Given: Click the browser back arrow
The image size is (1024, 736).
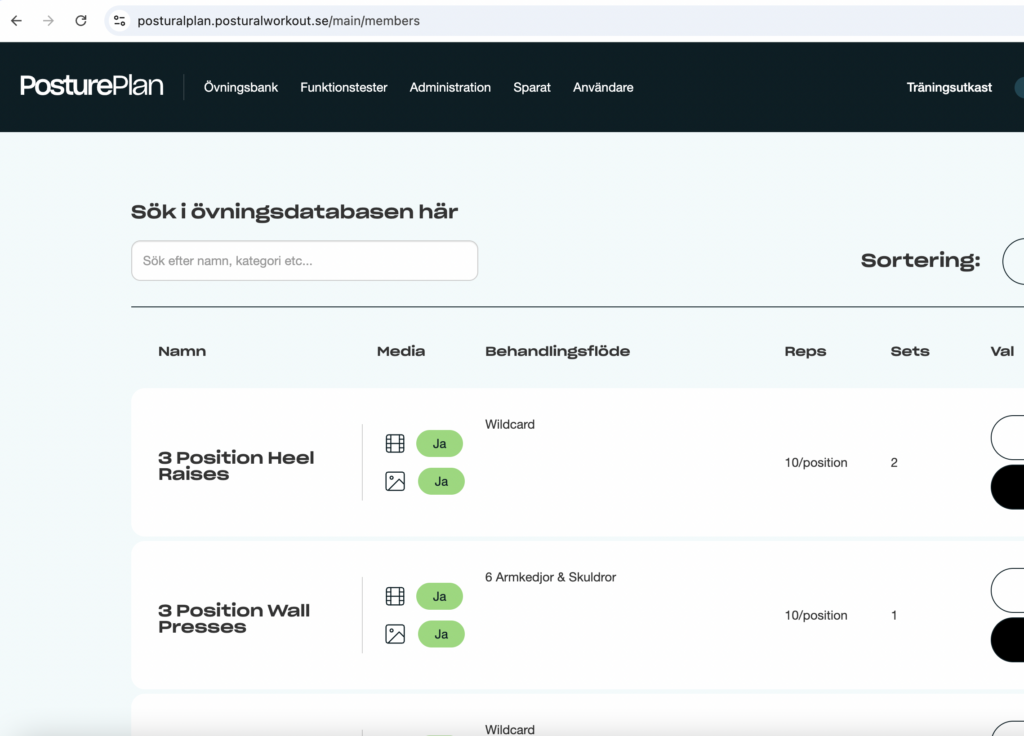Looking at the screenshot, I should 16,20.
